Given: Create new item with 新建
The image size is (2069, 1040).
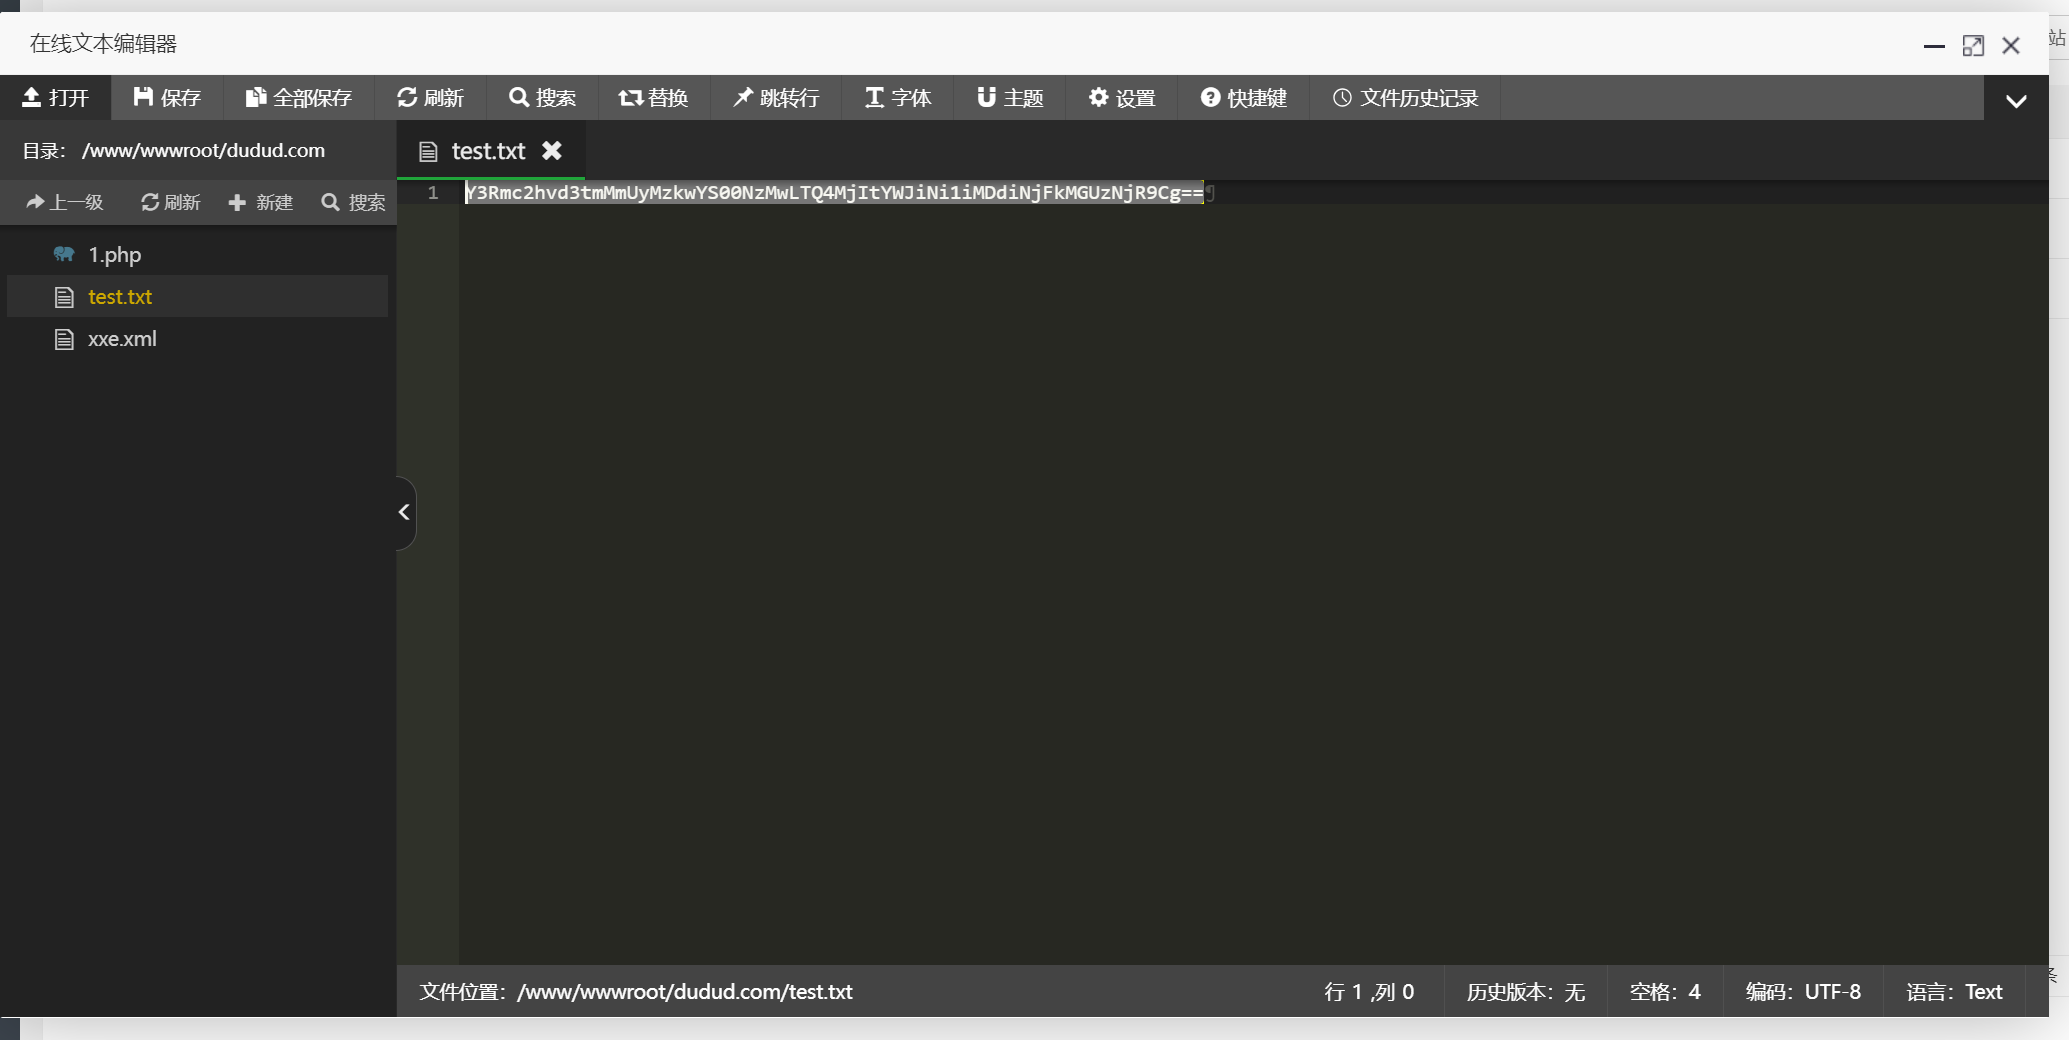Looking at the screenshot, I should click(x=261, y=202).
